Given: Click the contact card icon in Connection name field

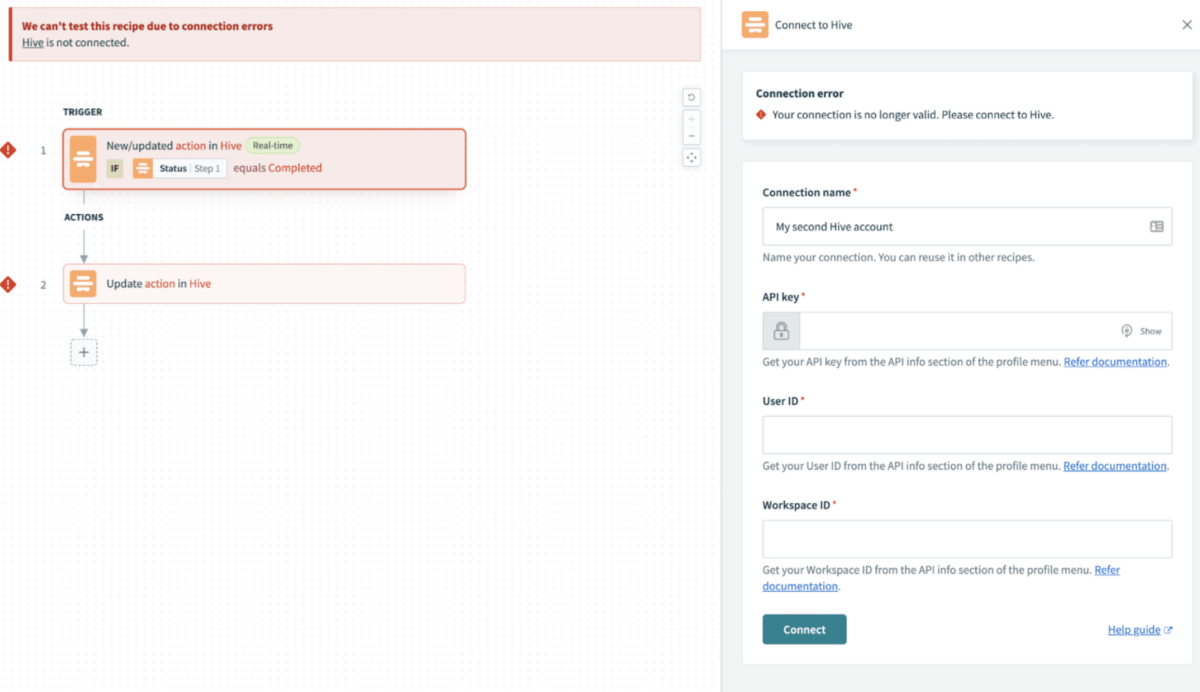Looking at the screenshot, I should 1157,226.
